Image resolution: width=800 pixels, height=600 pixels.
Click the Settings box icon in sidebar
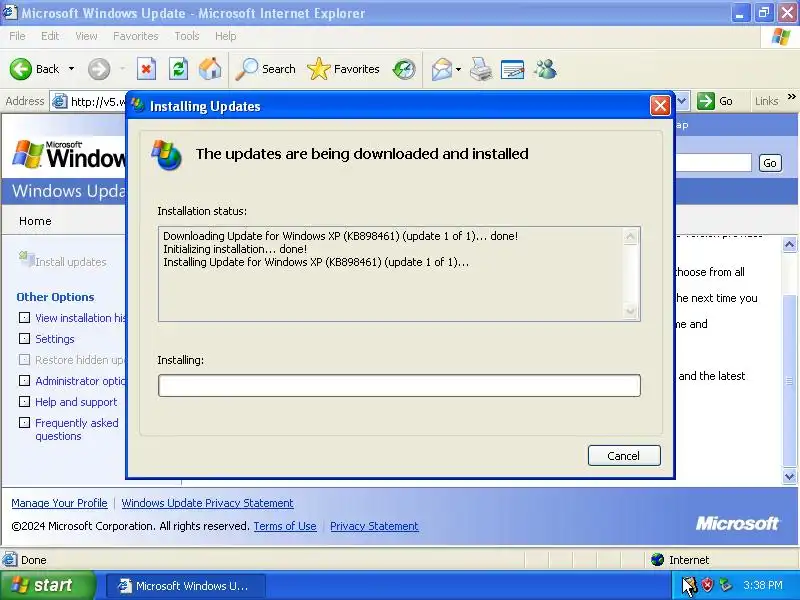pos(24,339)
